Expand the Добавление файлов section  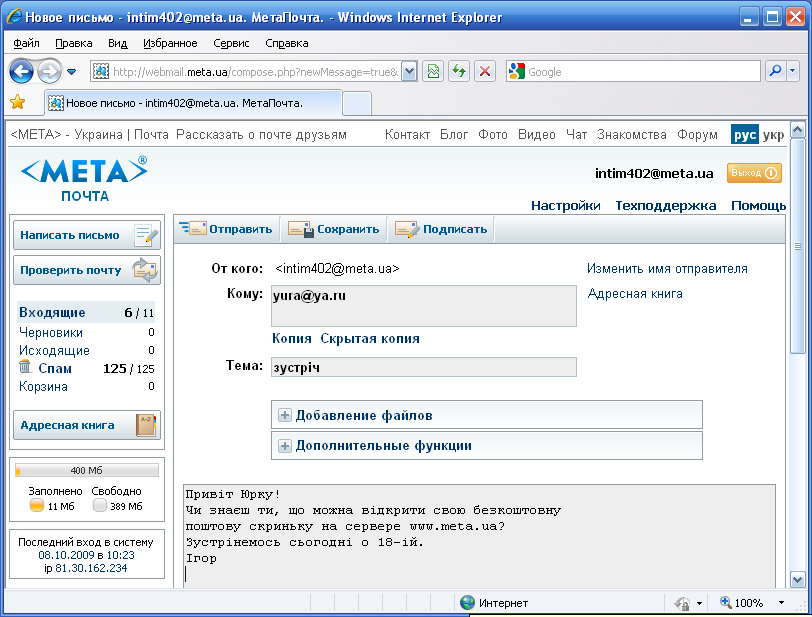(487, 415)
